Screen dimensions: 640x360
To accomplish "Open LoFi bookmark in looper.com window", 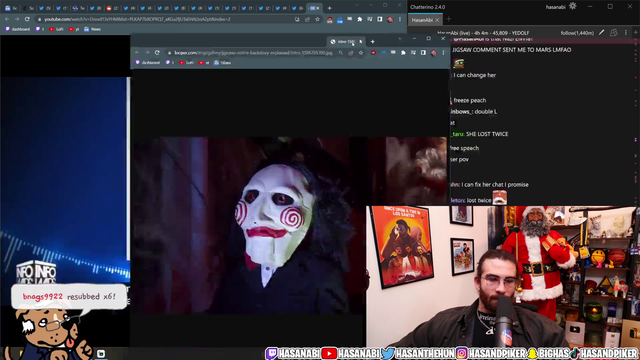I will [x=187, y=63].
